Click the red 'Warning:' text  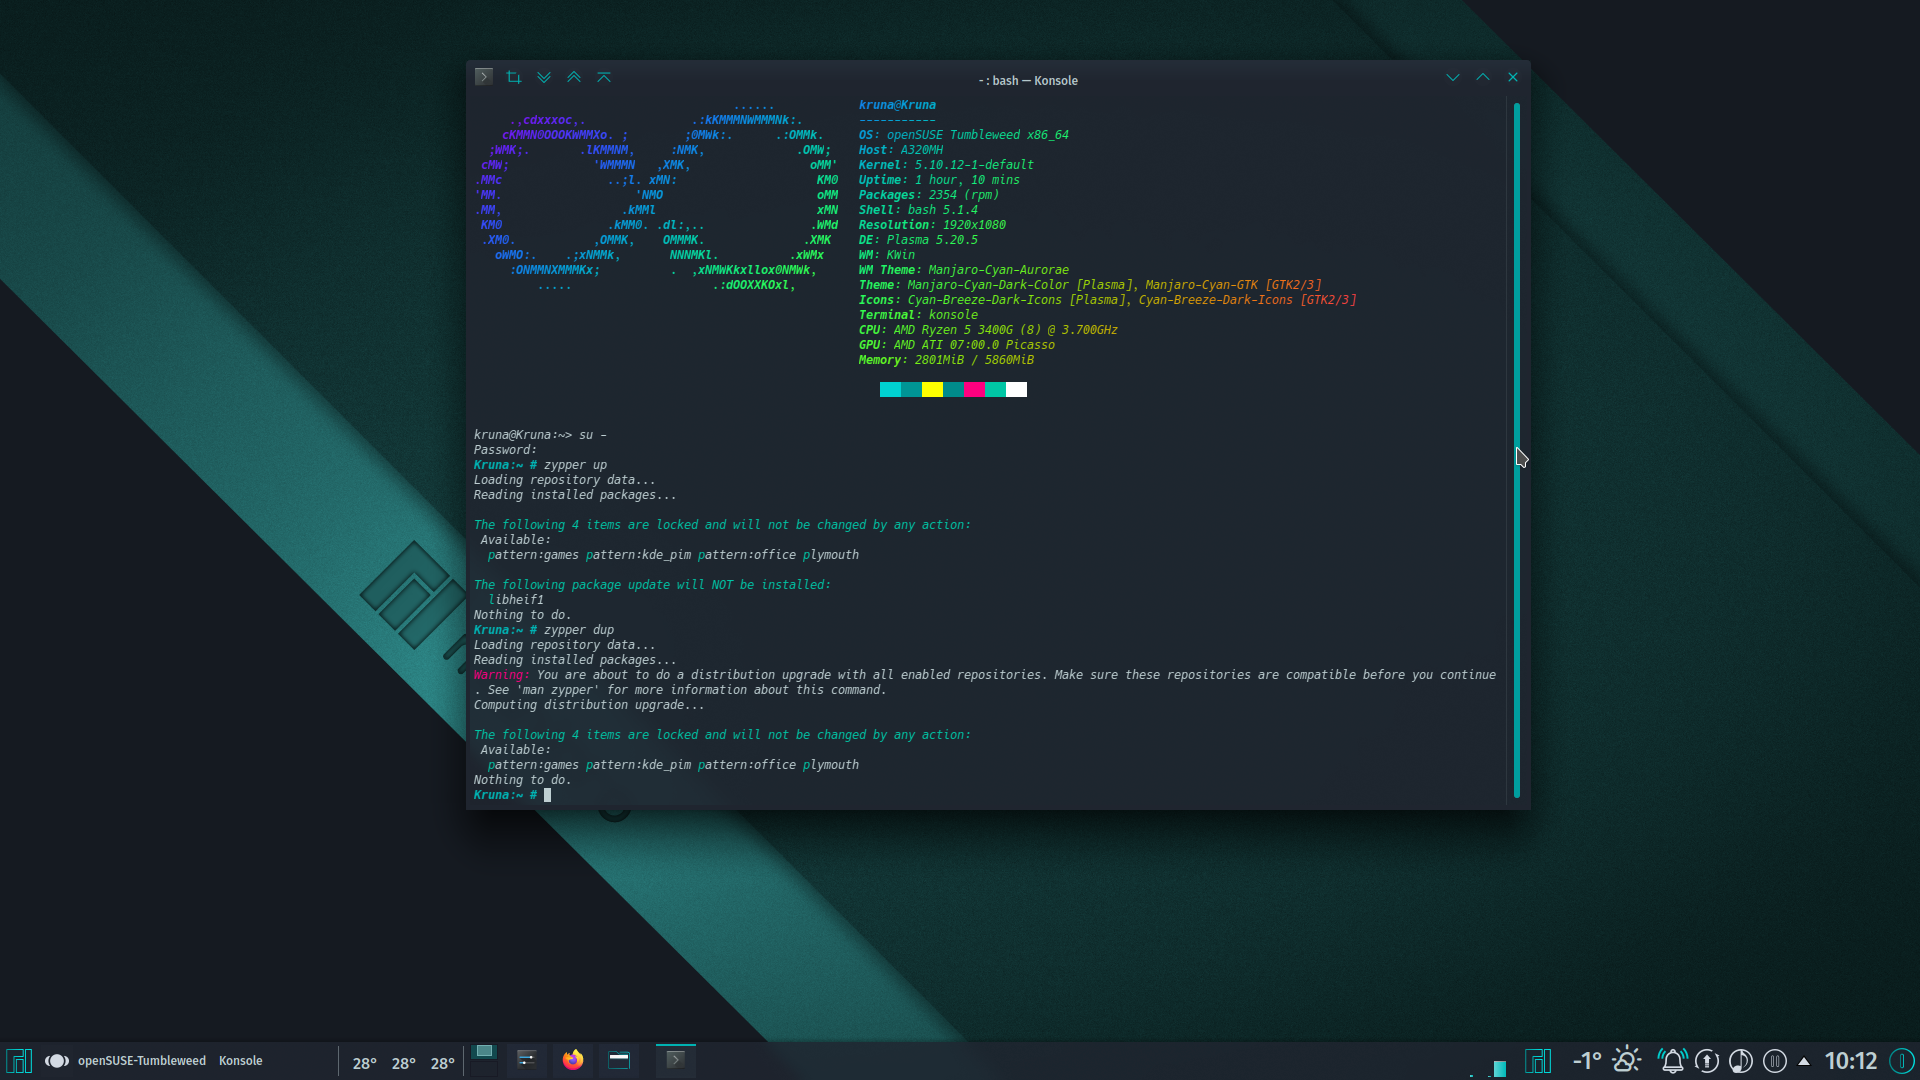[x=501, y=675]
